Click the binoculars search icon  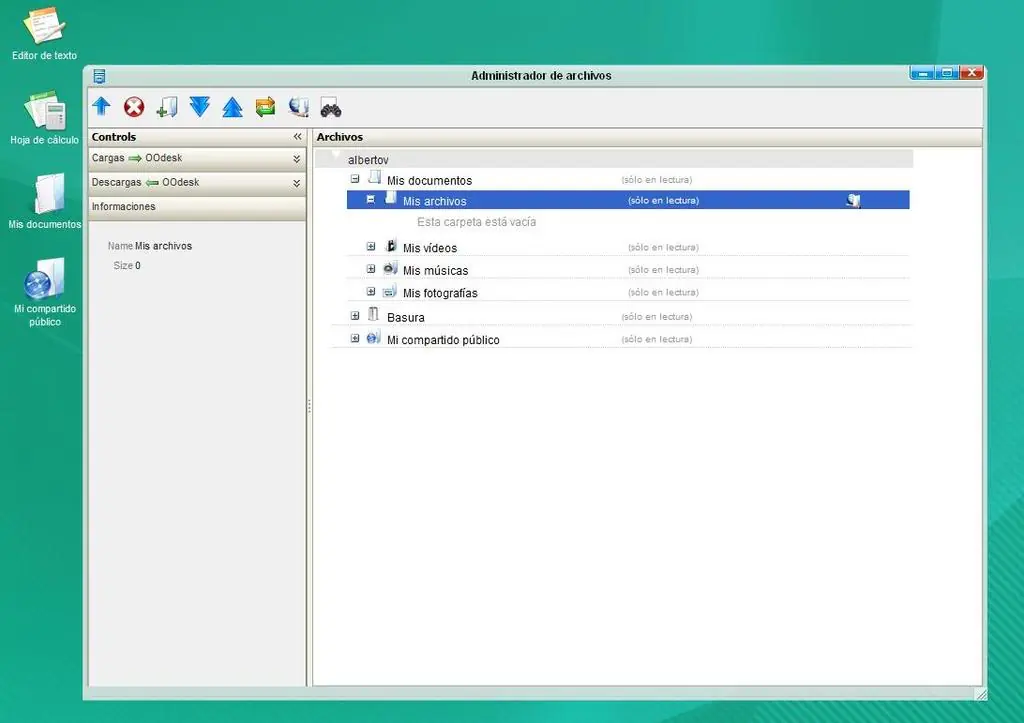tap(331, 108)
